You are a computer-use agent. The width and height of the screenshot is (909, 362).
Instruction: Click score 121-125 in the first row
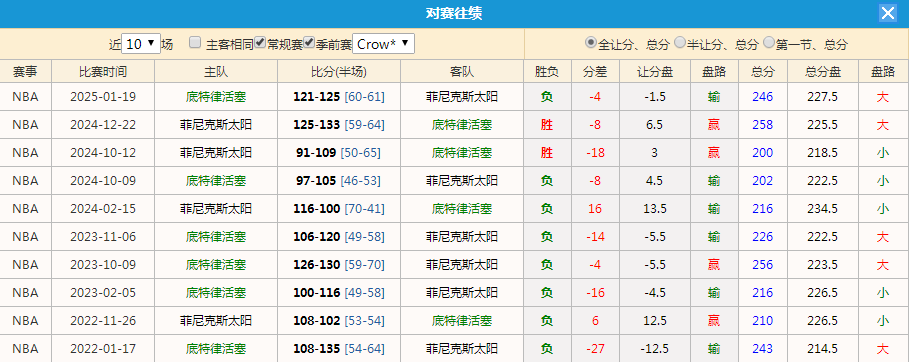[x=317, y=97]
